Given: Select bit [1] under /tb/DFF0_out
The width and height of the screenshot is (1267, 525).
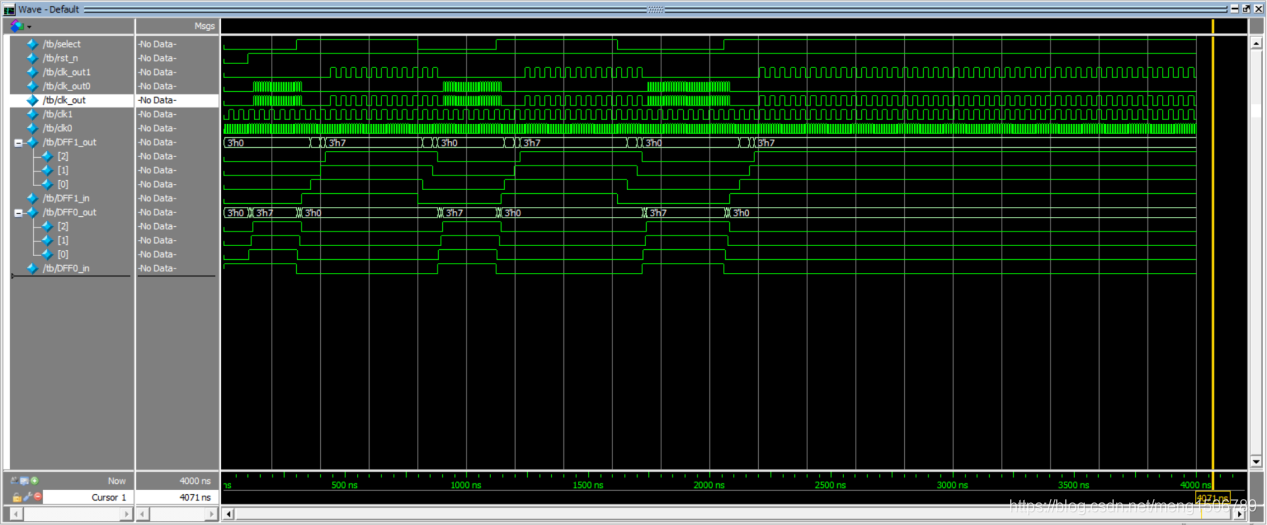Looking at the screenshot, I should point(63,240).
